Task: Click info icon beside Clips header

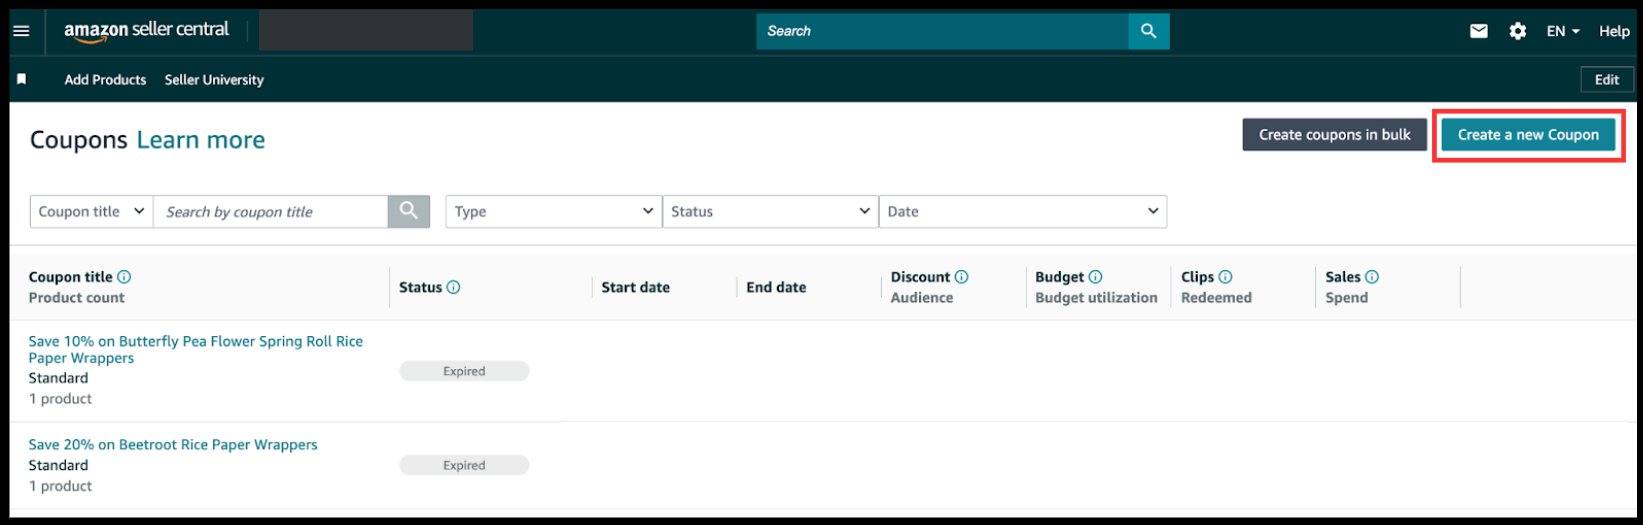Action: pyautogui.click(x=1225, y=277)
